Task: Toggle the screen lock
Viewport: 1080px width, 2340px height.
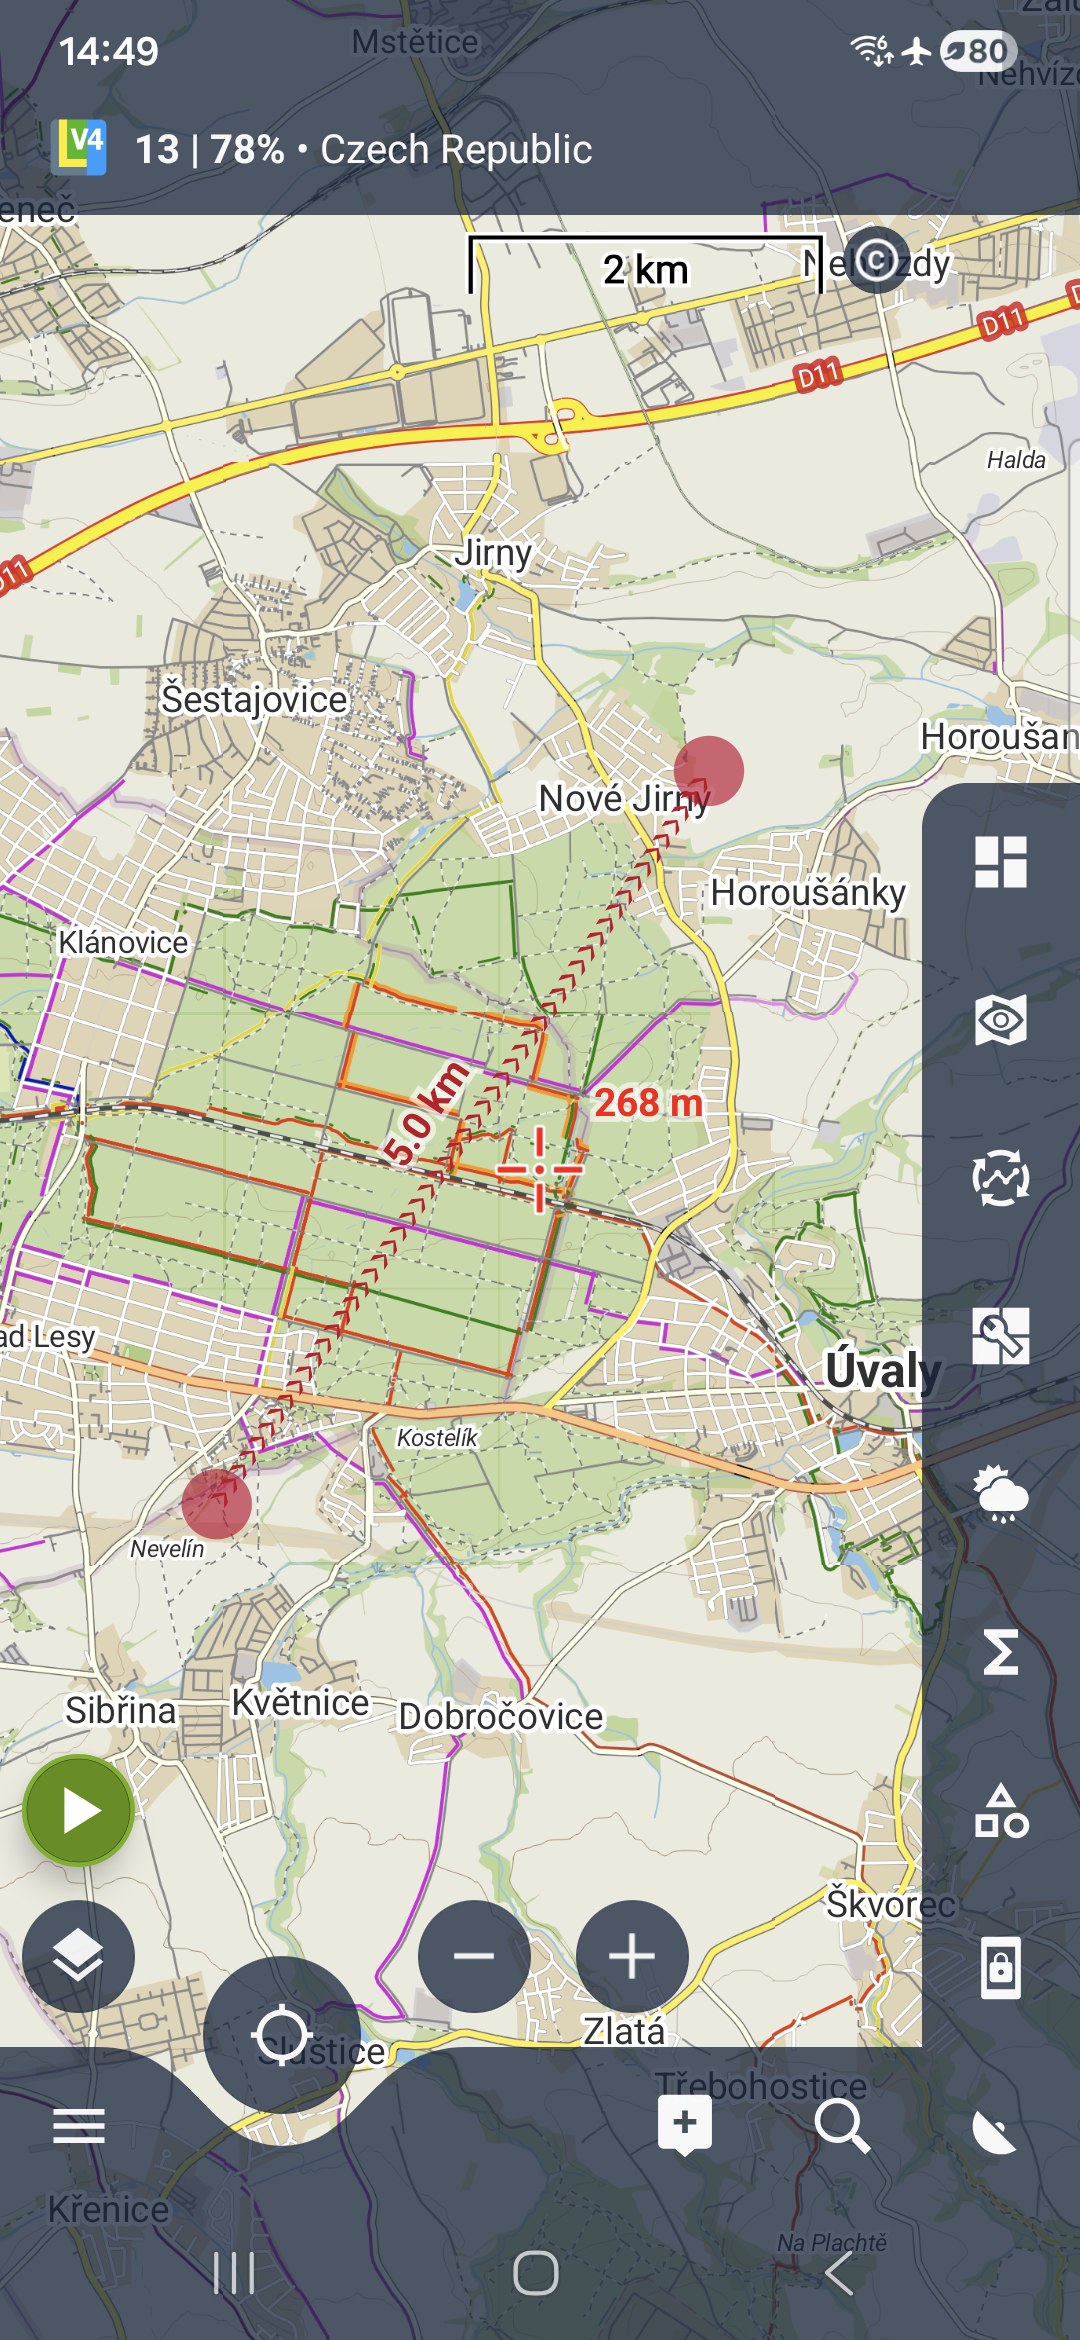Action: pos(1001,1968)
